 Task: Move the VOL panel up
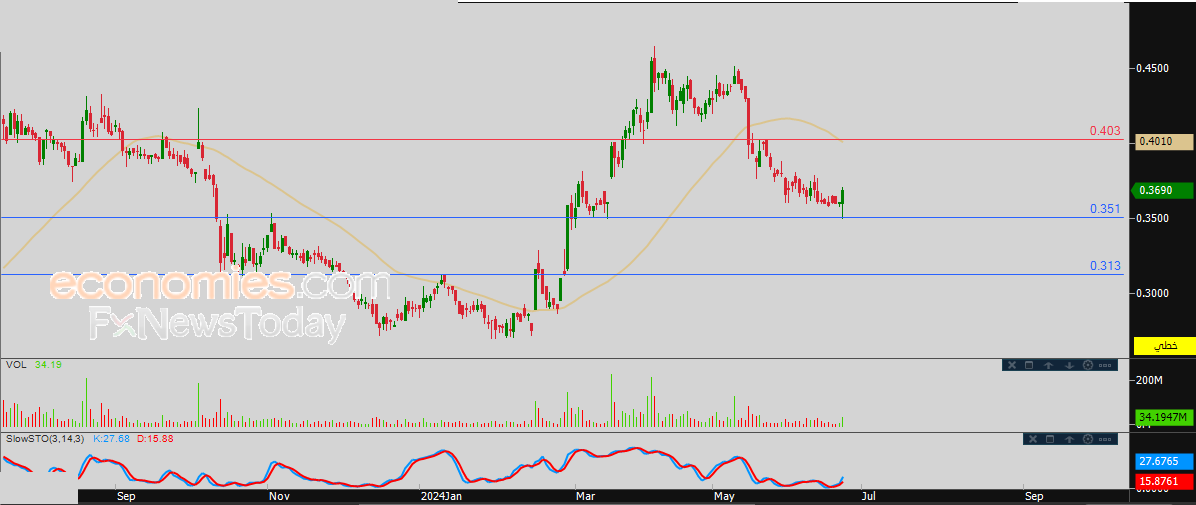coord(1048,366)
